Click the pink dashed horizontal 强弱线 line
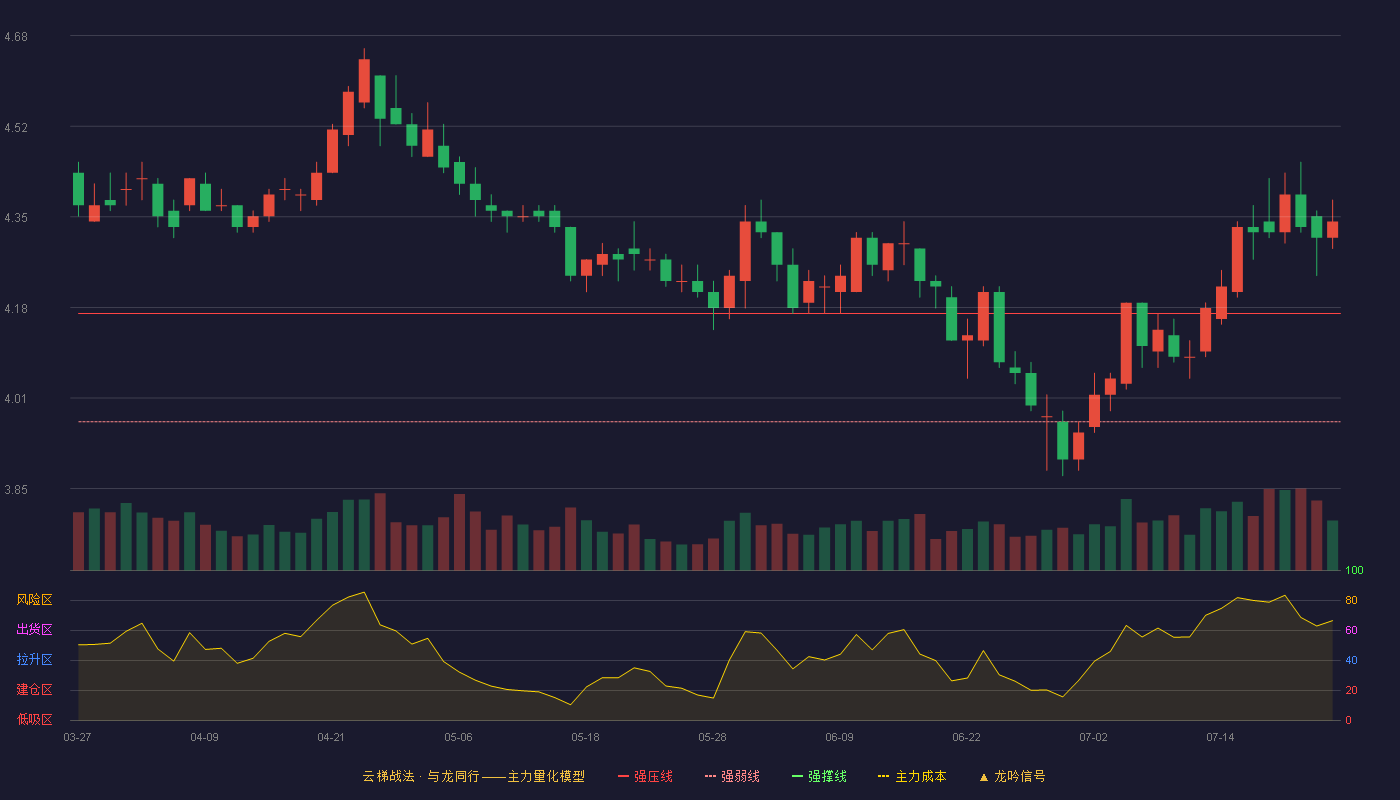 [709, 422]
